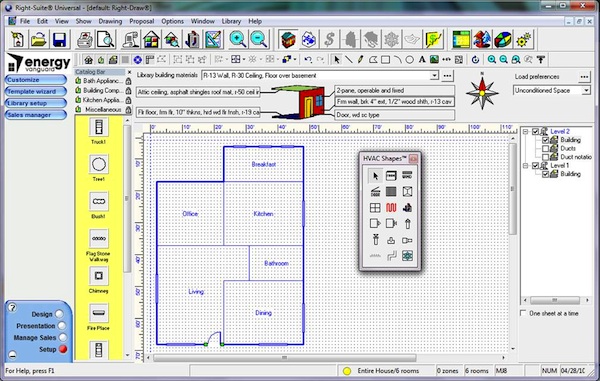Select the Design radio button
The height and width of the screenshot is (381, 600).
(x=59, y=314)
